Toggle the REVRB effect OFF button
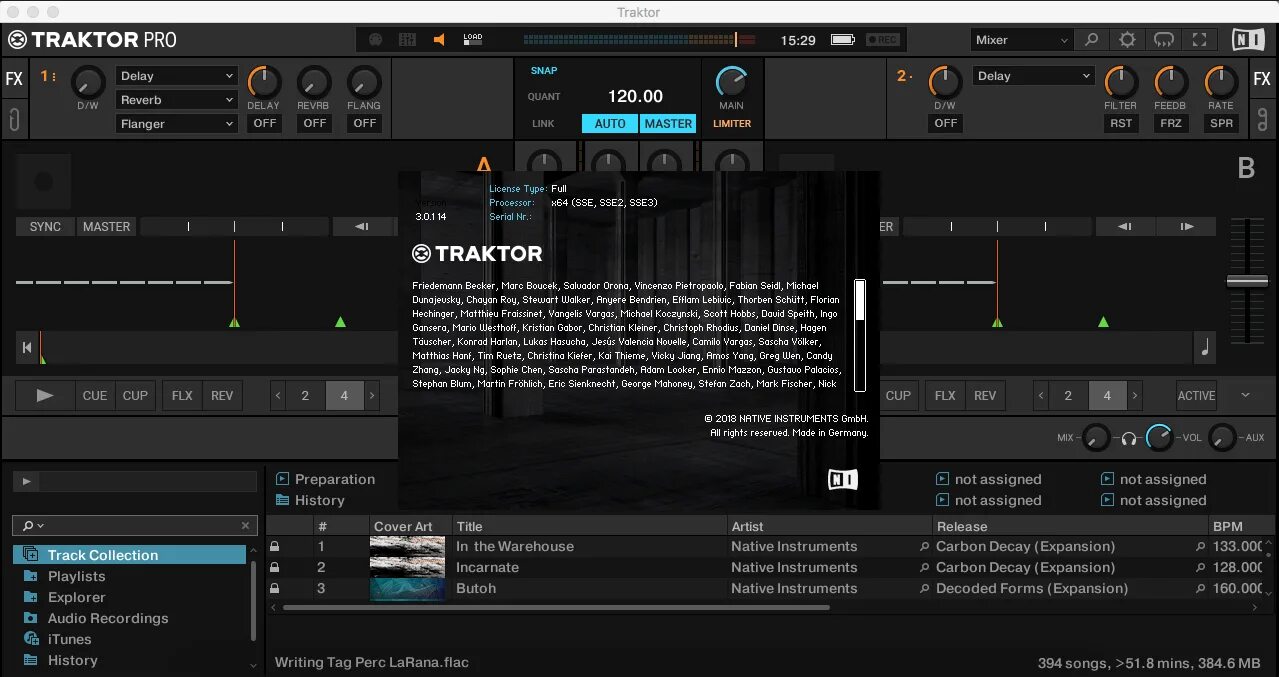This screenshot has height=677, width=1279. point(314,123)
